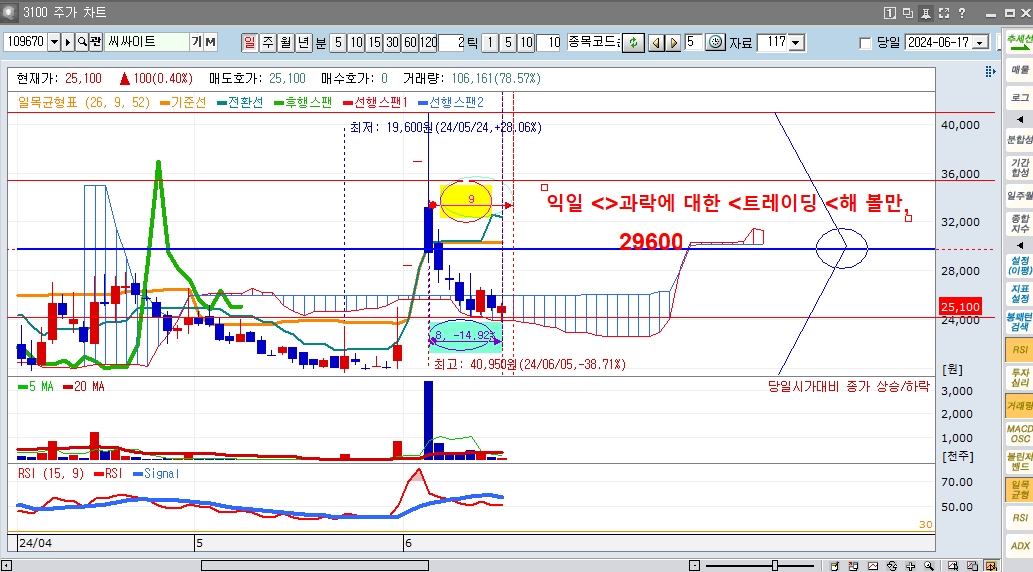Select the 월 monthly period toggle

click(x=285, y=42)
